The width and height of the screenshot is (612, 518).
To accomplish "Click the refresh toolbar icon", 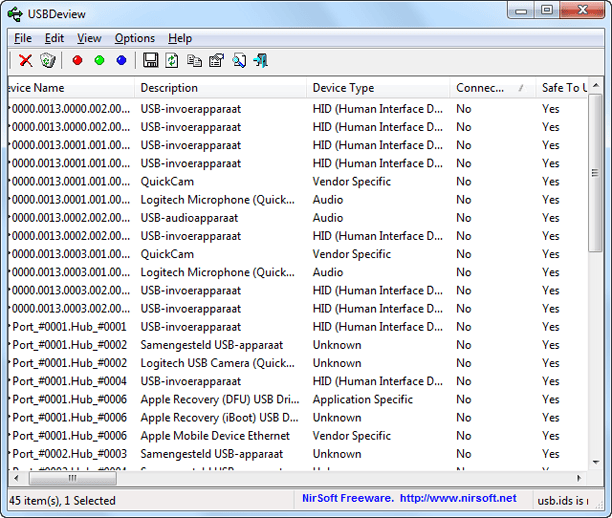I will pos(172,61).
